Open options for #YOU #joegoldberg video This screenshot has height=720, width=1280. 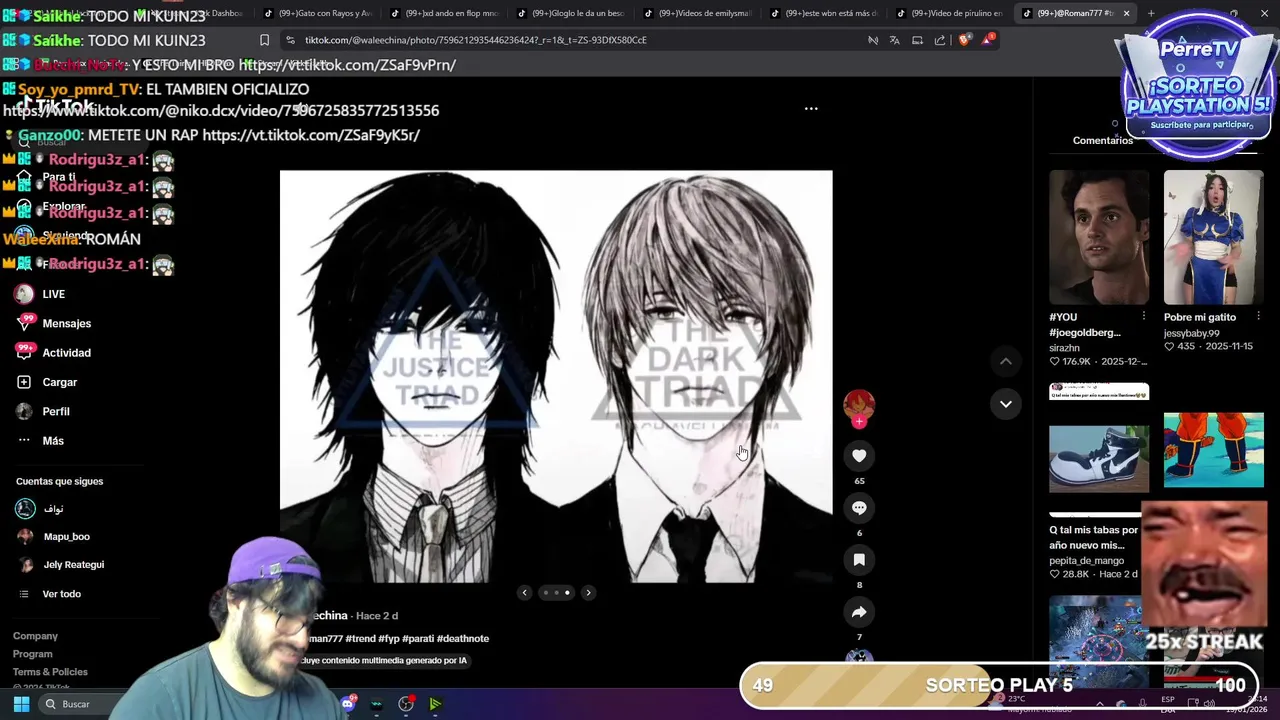point(1144,316)
